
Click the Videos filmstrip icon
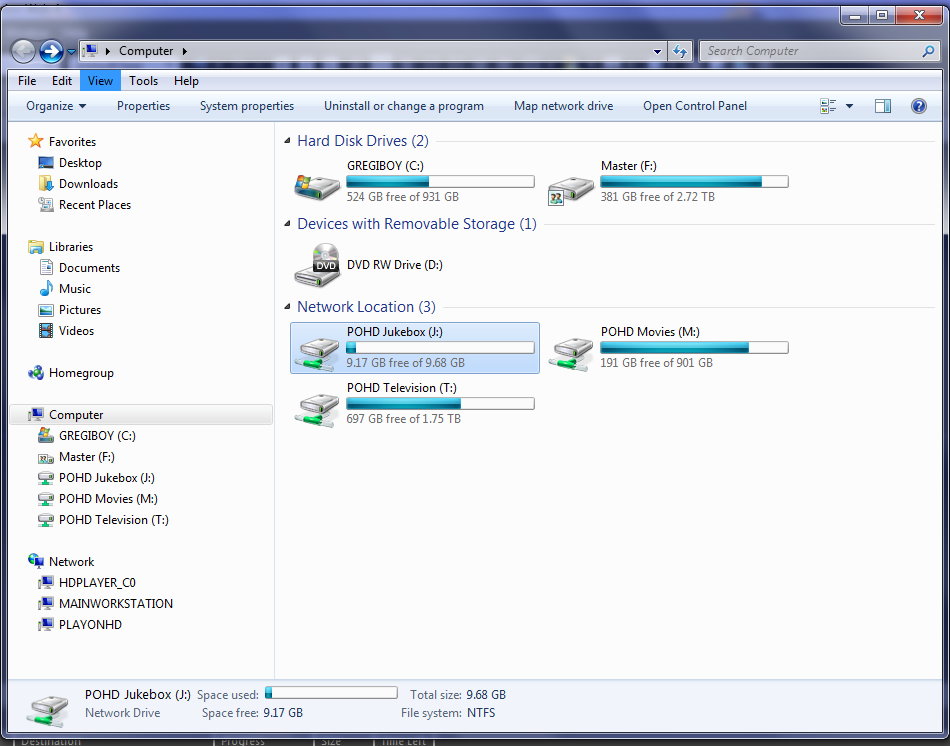46,330
